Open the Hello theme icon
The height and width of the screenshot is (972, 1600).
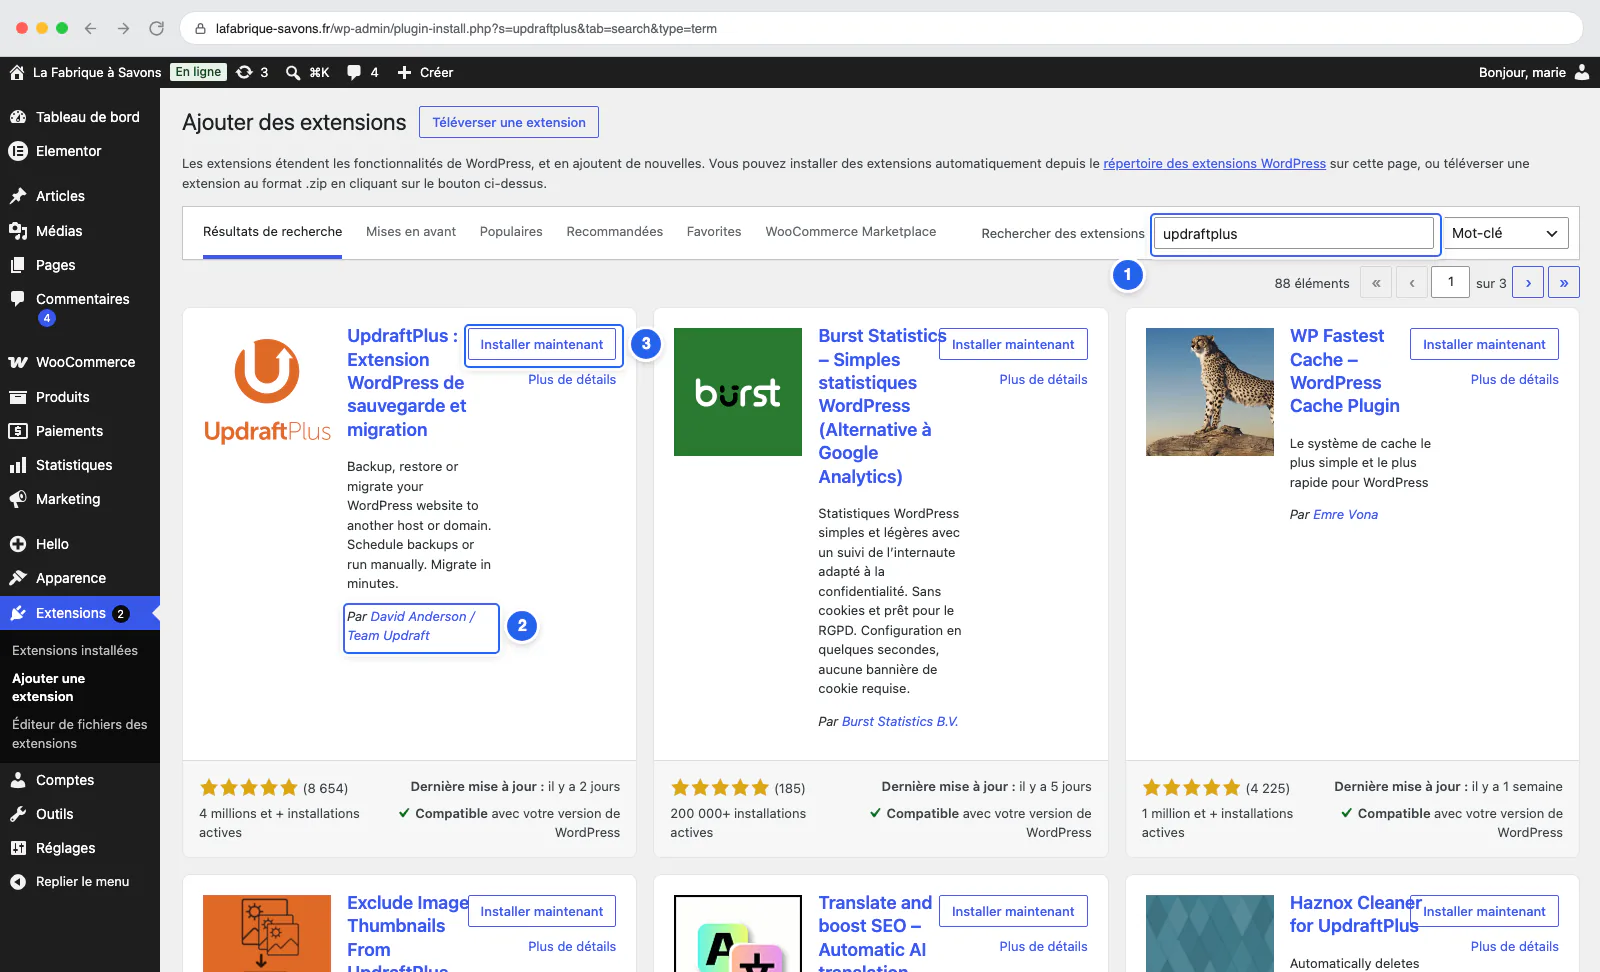(x=18, y=544)
